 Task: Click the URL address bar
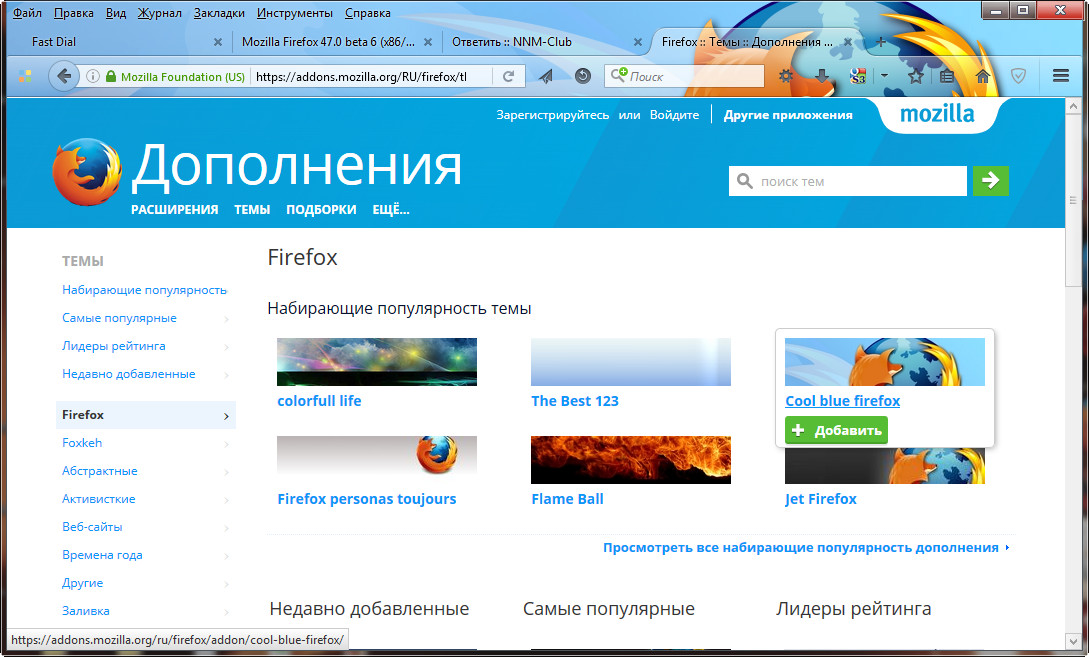tap(372, 76)
